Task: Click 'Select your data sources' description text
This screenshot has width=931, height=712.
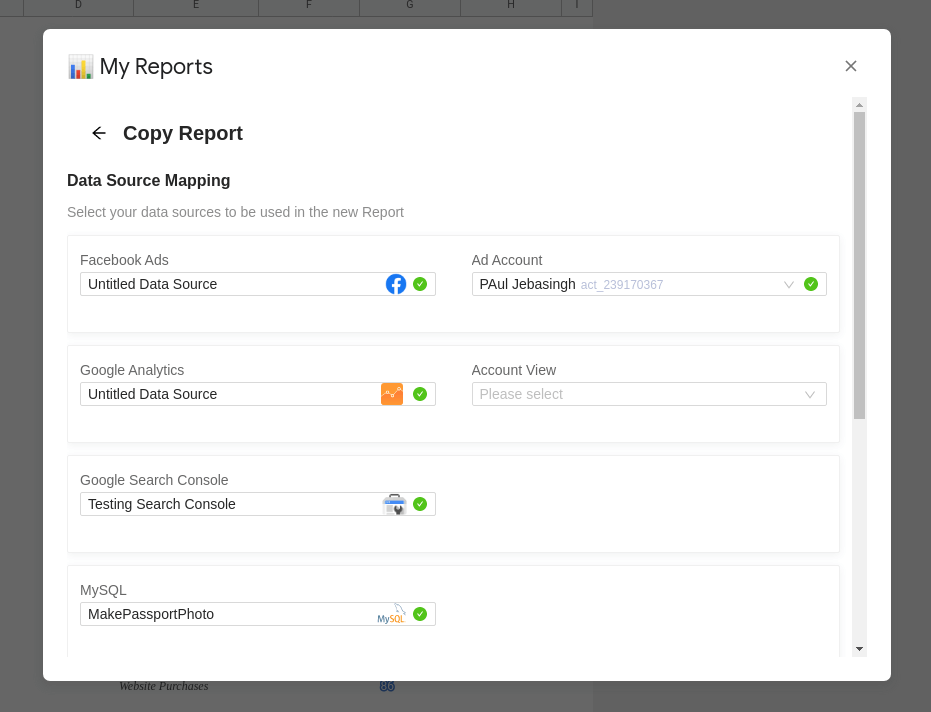Action: click(235, 212)
